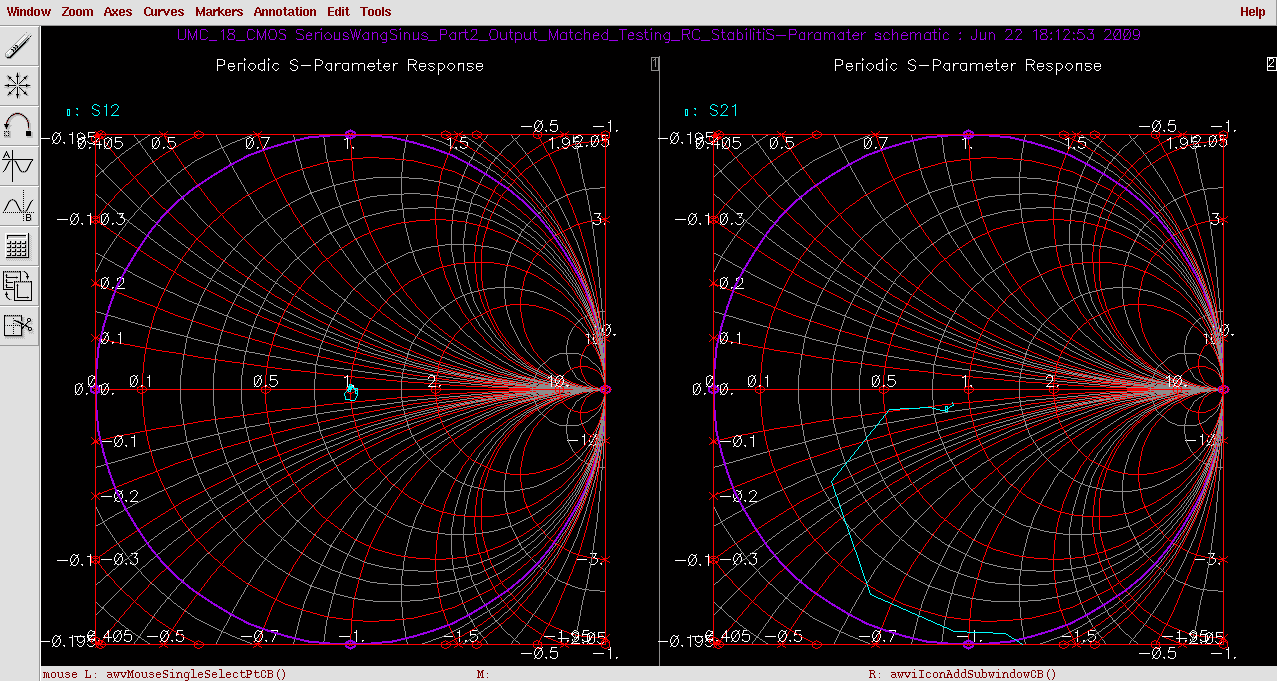This screenshot has height=681, width=1278.
Task: Click the purple UMC_18_CMOS window title text
Action: coord(659,35)
